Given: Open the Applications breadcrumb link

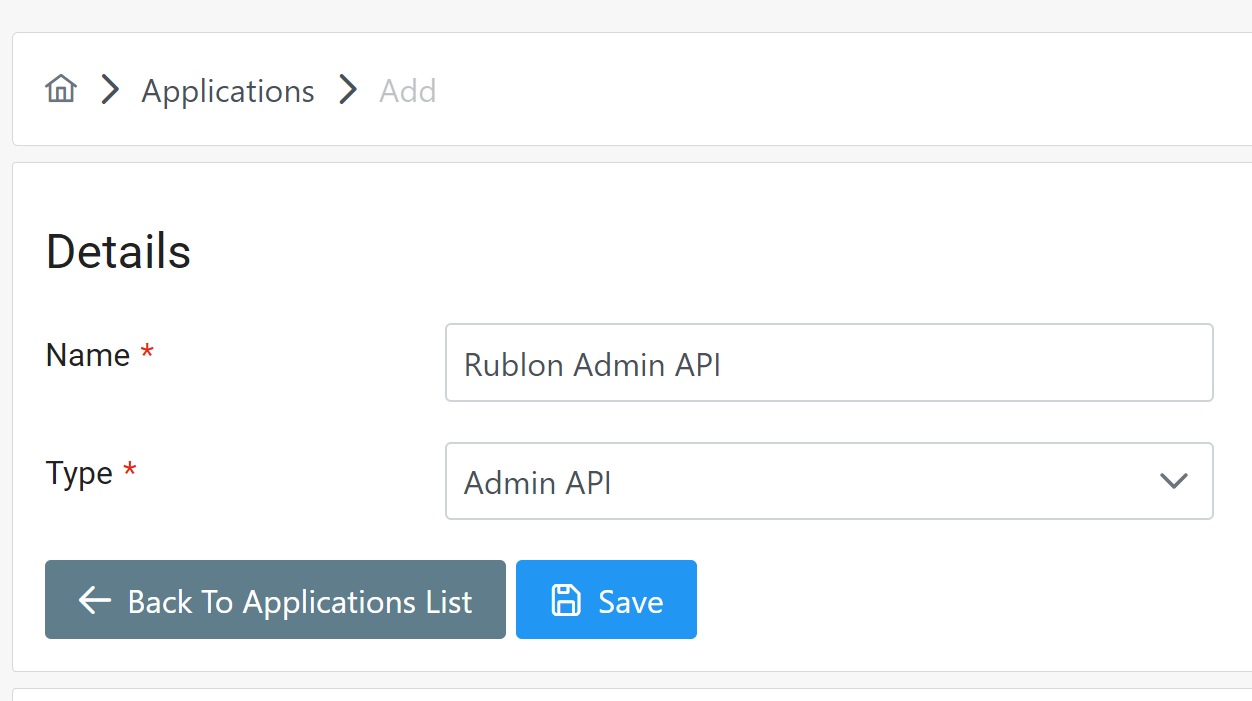Looking at the screenshot, I should [x=228, y=91].
